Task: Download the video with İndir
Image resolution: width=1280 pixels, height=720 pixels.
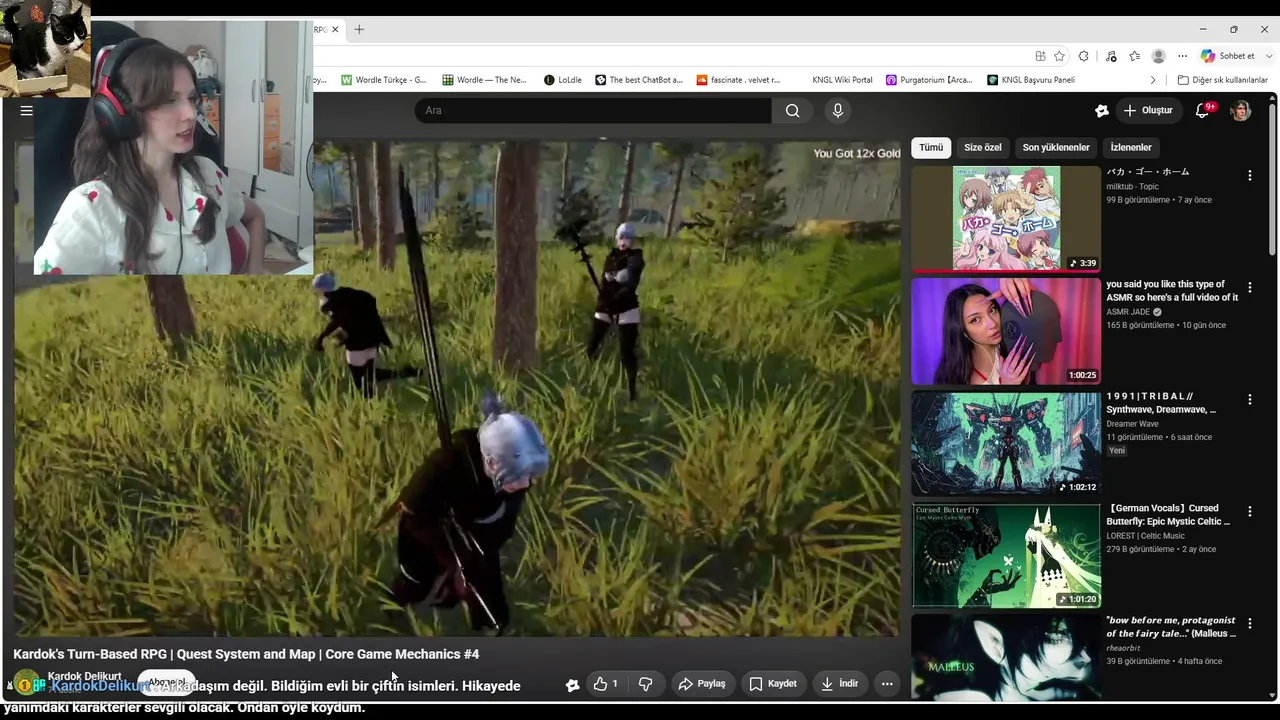Action: [x=839, y=684]
